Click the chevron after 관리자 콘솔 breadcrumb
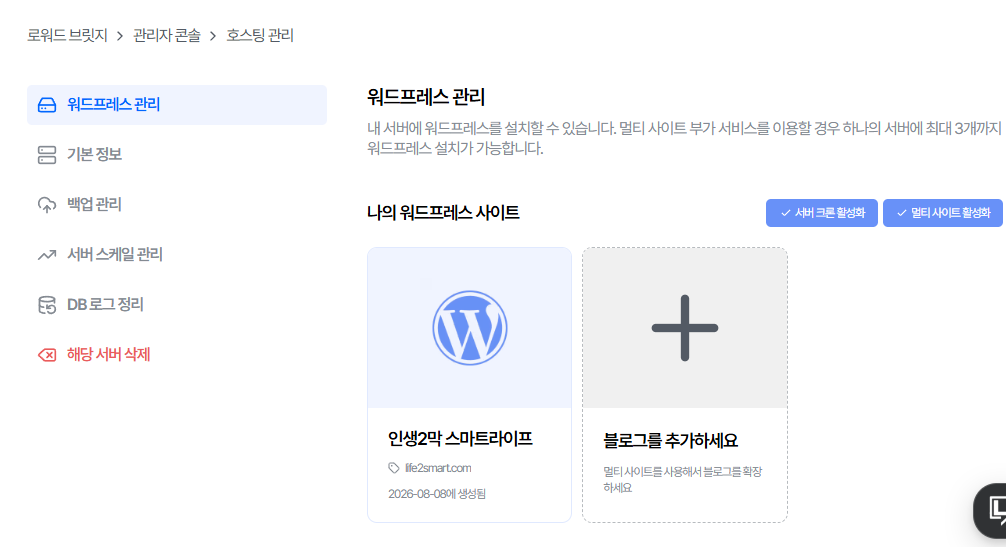Image resolution: width=1006 pixels, height=547 pixels. point(213,36)
